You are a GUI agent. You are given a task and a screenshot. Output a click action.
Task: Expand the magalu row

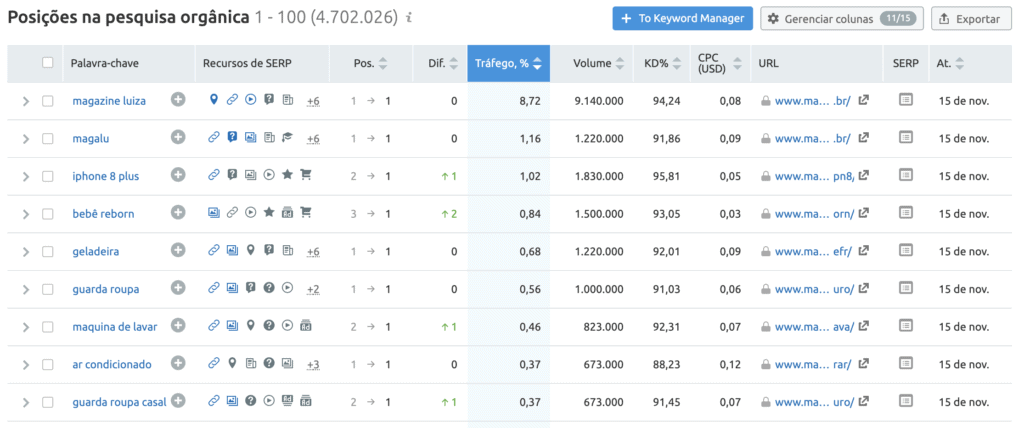point(26,139)
